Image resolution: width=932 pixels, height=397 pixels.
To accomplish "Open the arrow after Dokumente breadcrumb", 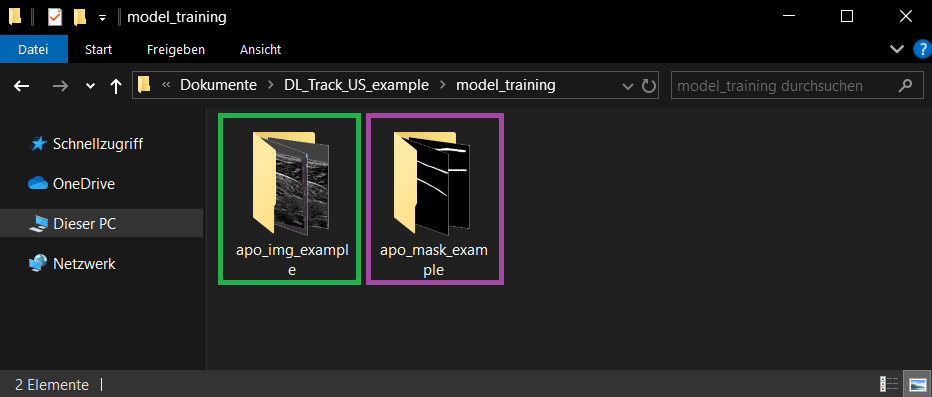I will pos(271,86).
